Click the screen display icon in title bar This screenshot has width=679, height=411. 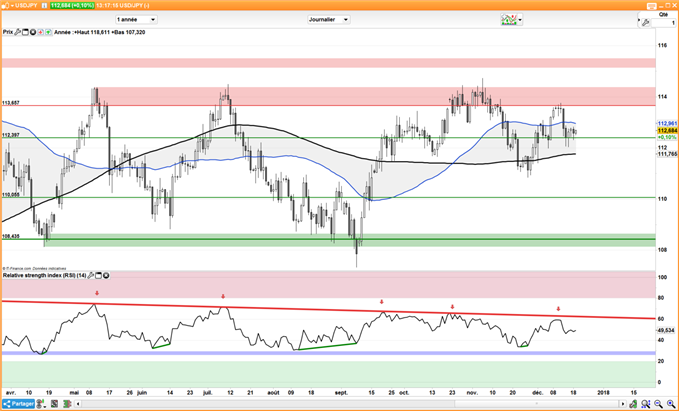point(651,6)
